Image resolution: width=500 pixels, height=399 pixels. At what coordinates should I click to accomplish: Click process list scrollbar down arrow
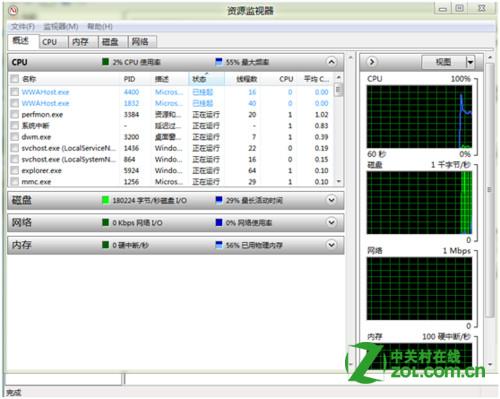pos(339,182)
